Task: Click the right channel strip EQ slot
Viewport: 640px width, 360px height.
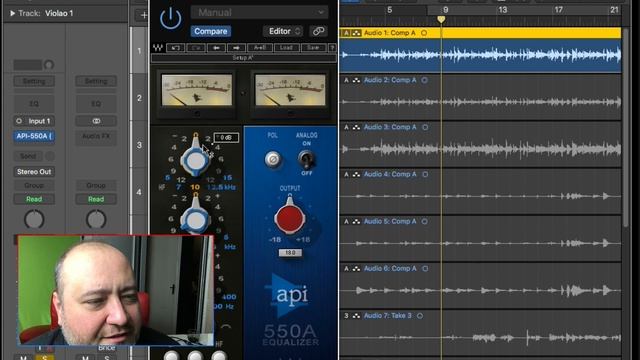Action: [x=96, y=104]
